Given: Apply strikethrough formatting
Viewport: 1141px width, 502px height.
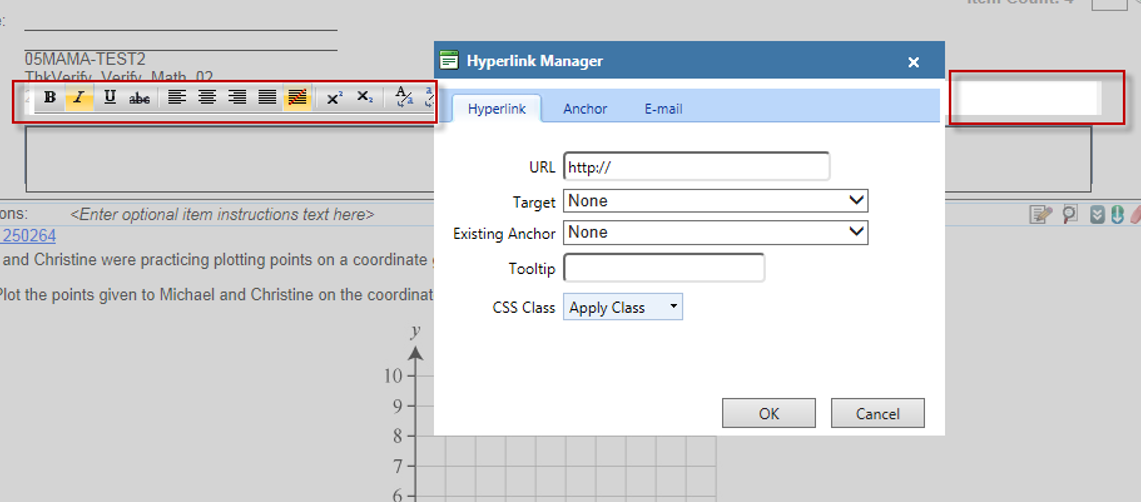Looking at the screenshot, I should [x=140, y=97].
